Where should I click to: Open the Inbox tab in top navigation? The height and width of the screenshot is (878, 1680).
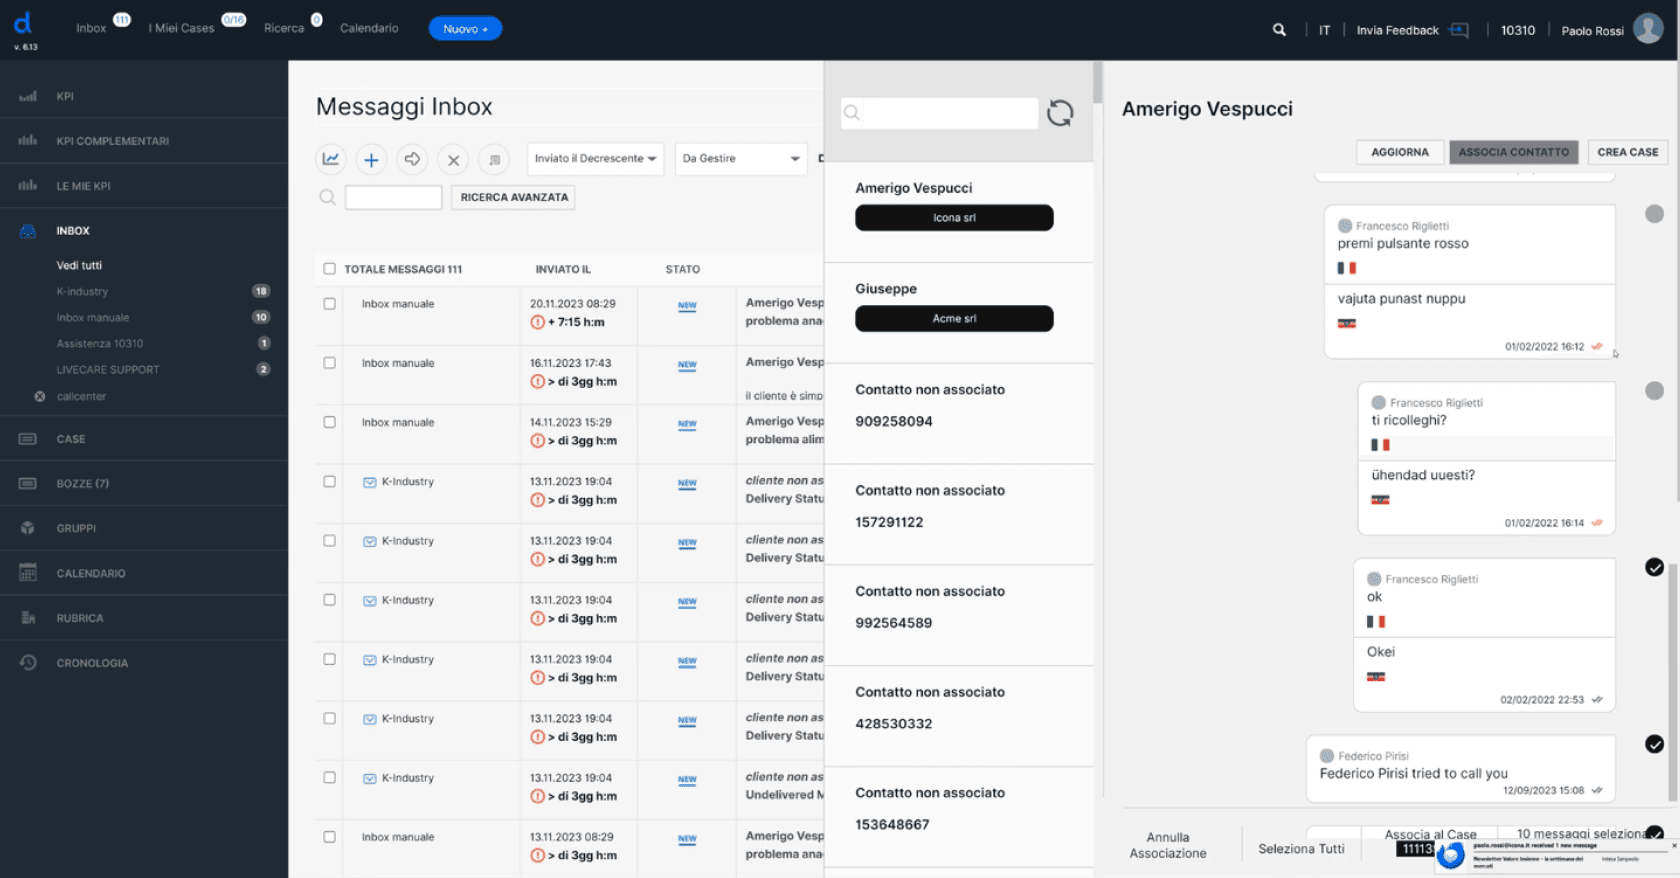91,28
